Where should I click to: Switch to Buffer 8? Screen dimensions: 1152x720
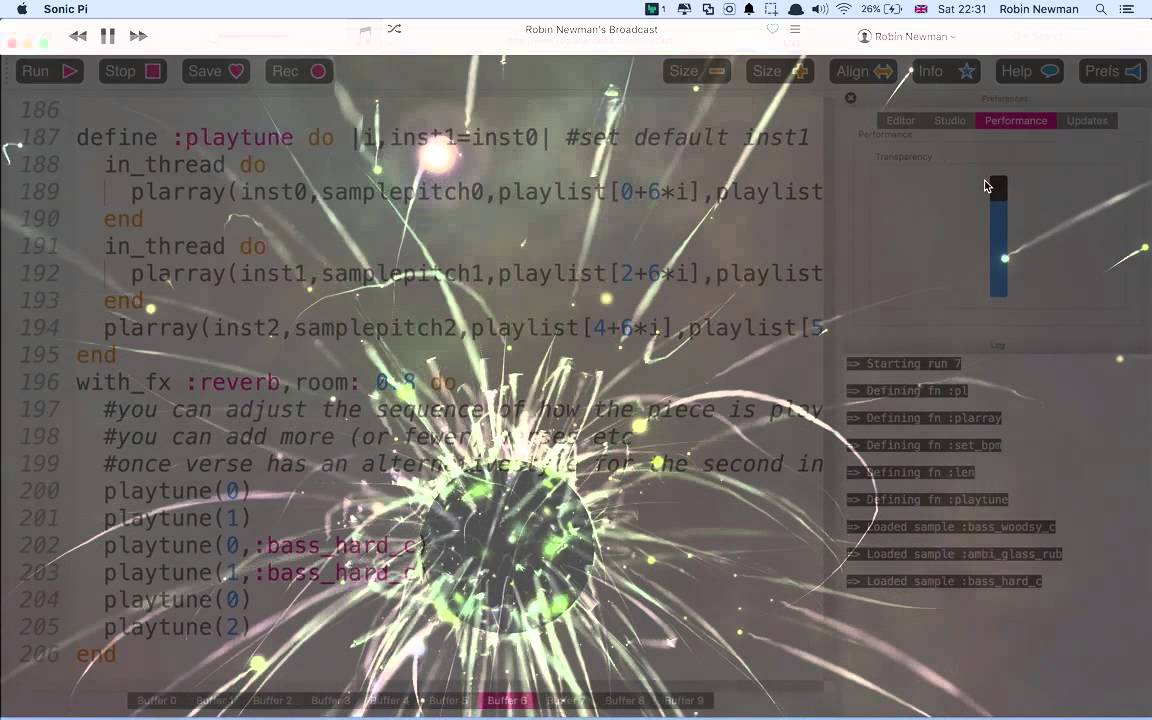click(x=624, y=701)
